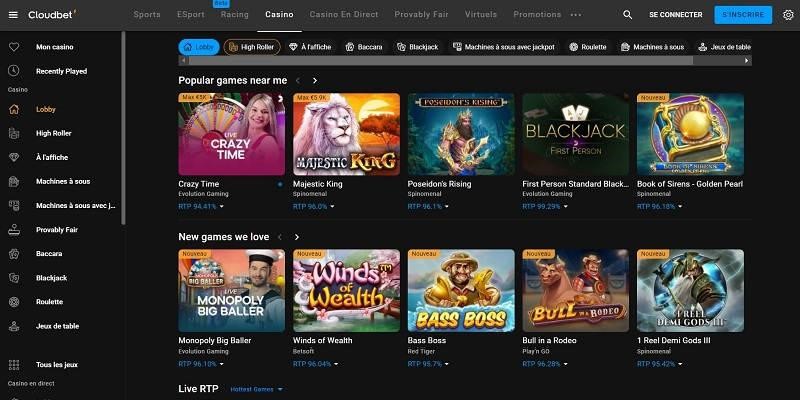Viewport: 800px width, 400px height.
Task: Click the Monopoly Big Baller title
Action: (215, 340)
